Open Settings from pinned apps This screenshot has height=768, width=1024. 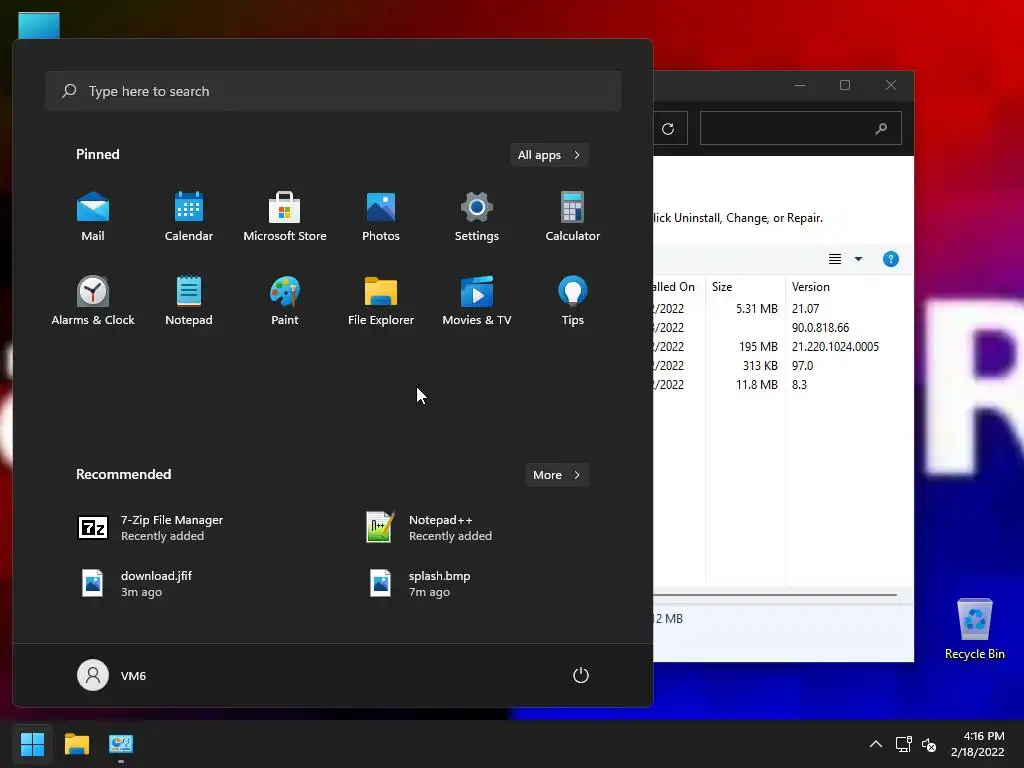click(x=477, y=217)
